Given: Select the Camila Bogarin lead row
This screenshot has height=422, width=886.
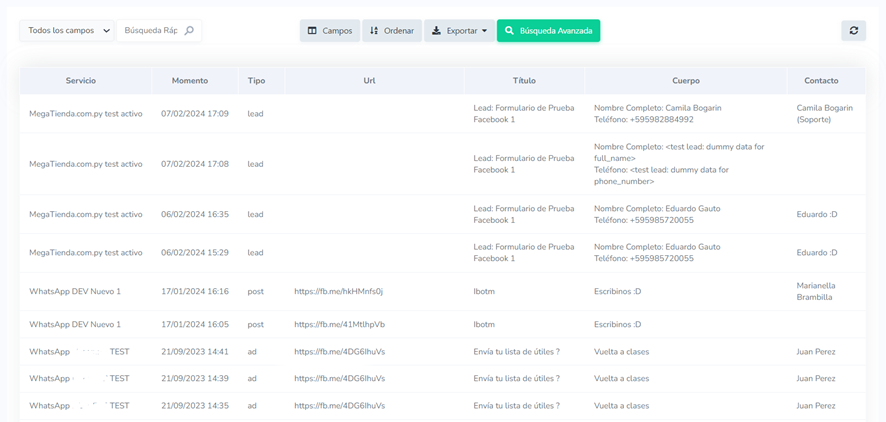Looking at the screenshot, I should tap(400, 114).
